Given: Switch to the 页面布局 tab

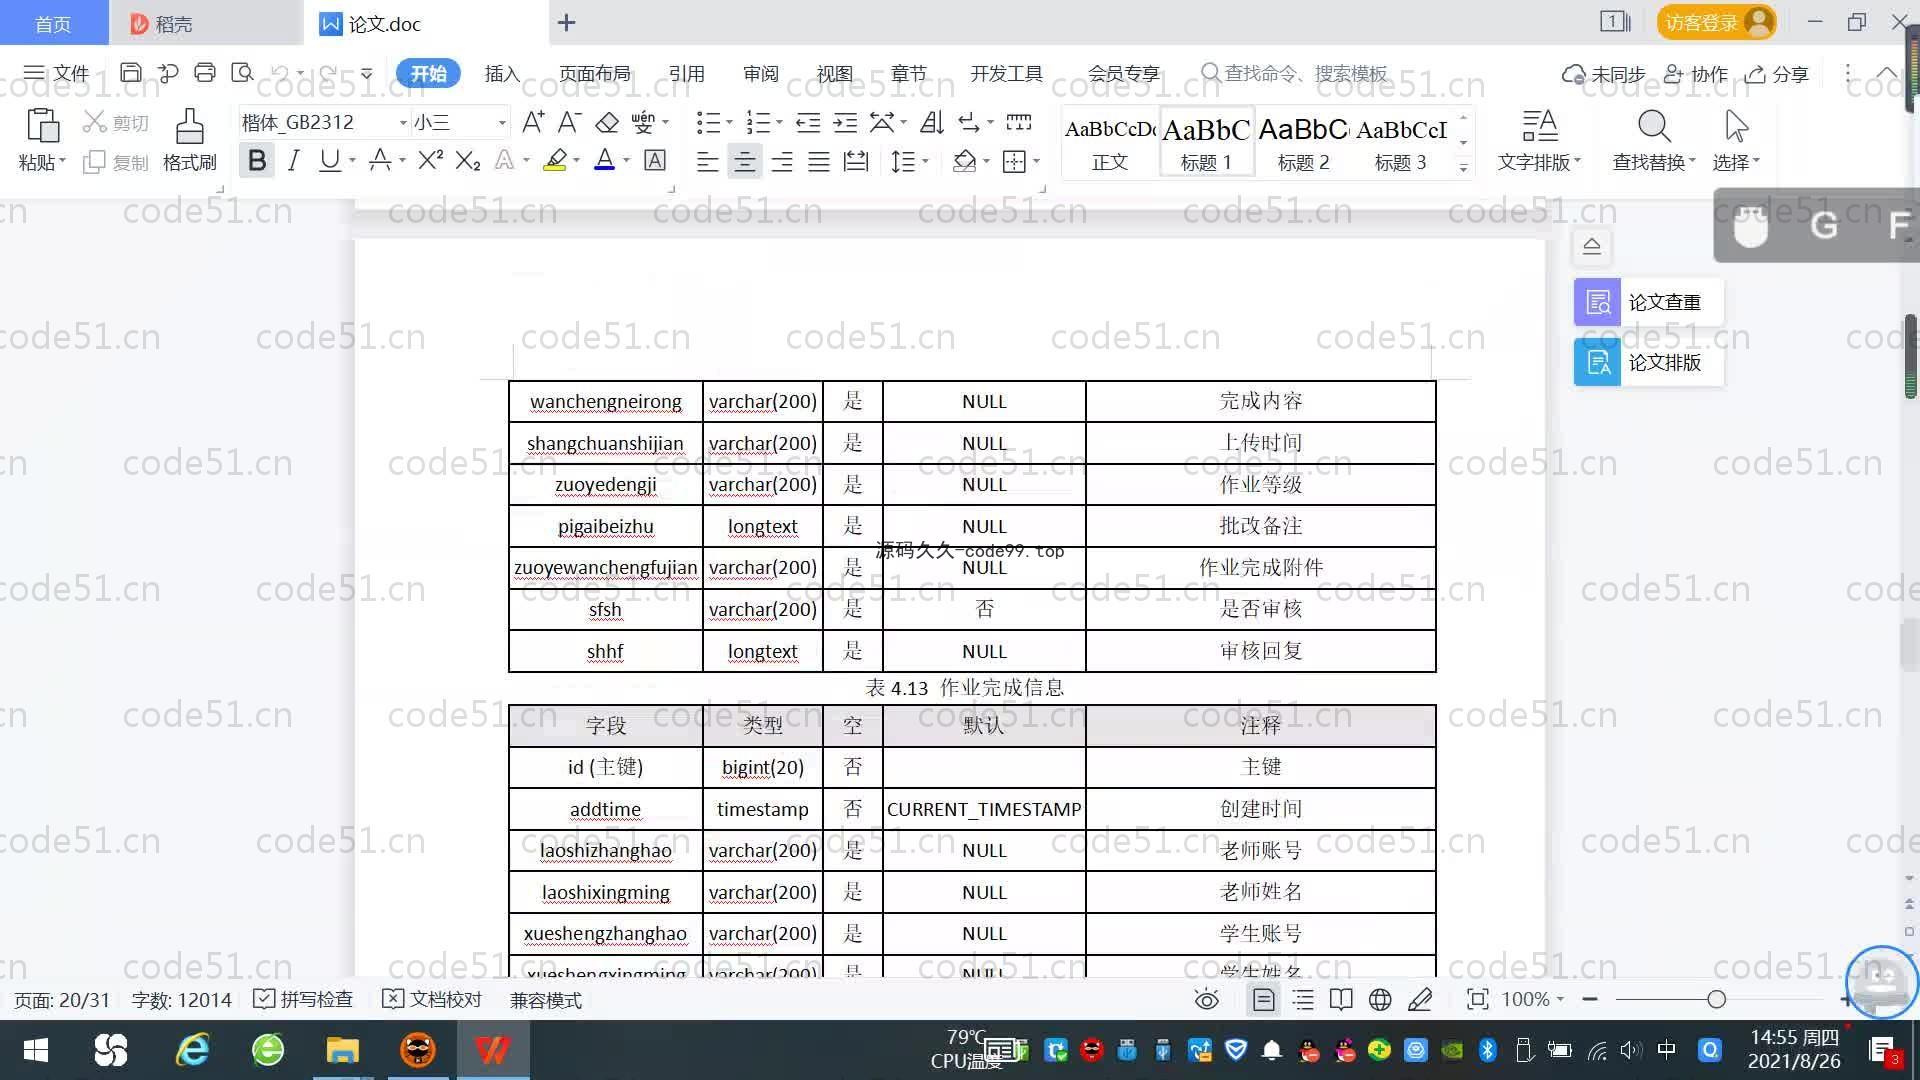Looking at the screenshot, I should [595, 73].
